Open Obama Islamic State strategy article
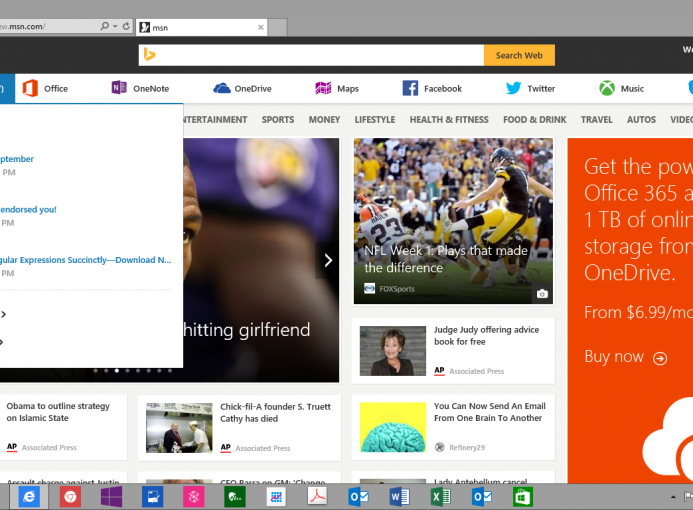Viewport: 693px width, 510px height. pyautogui.click(x=58, y=412)
